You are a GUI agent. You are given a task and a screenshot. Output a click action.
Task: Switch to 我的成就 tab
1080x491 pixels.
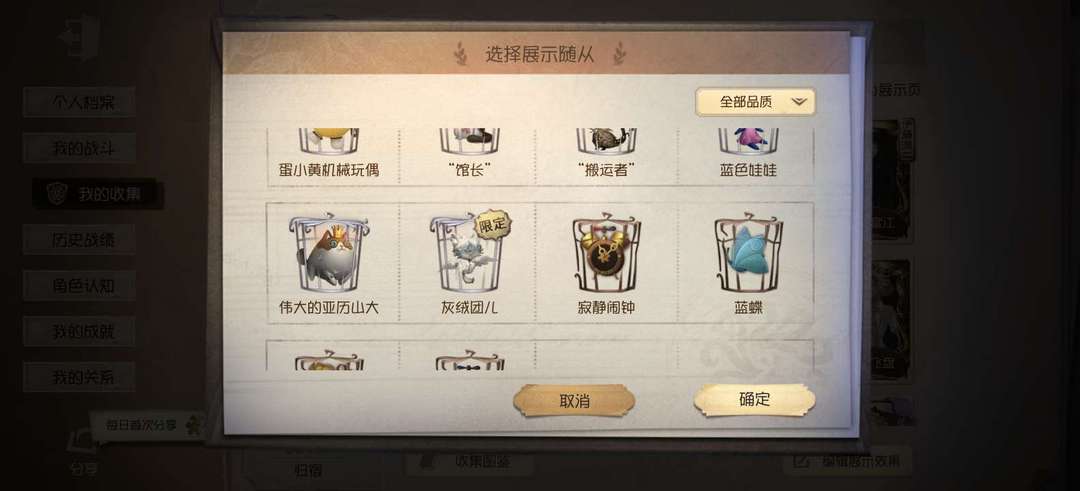(79, 331)
